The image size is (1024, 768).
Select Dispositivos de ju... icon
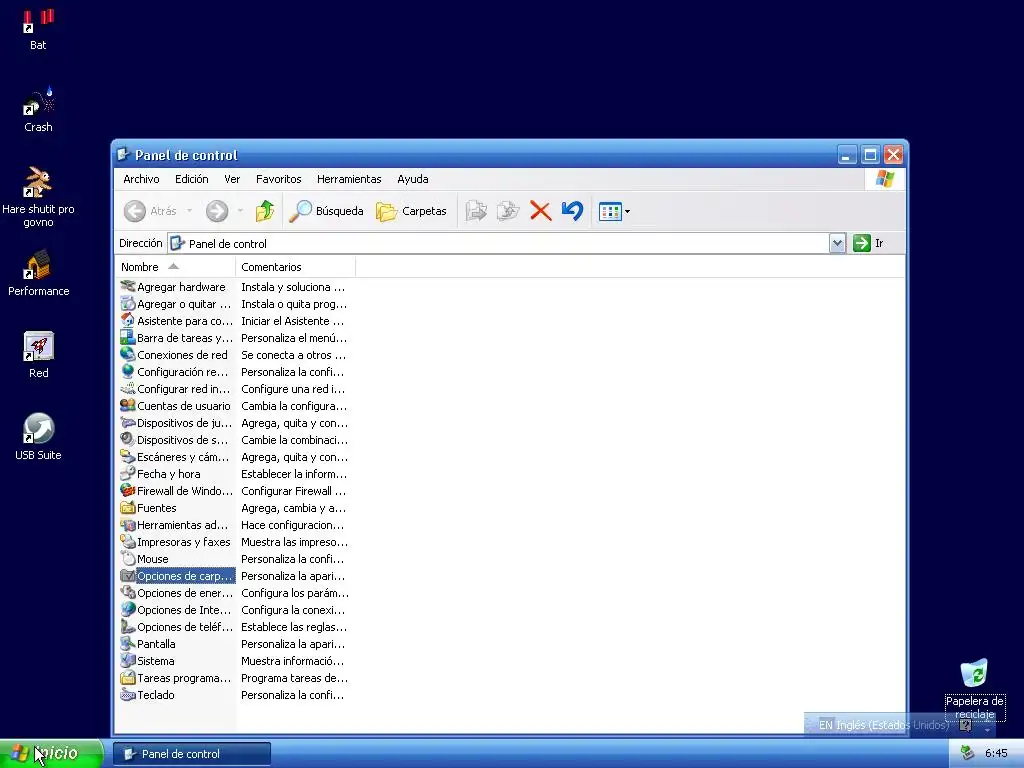(x=128, y=422)
